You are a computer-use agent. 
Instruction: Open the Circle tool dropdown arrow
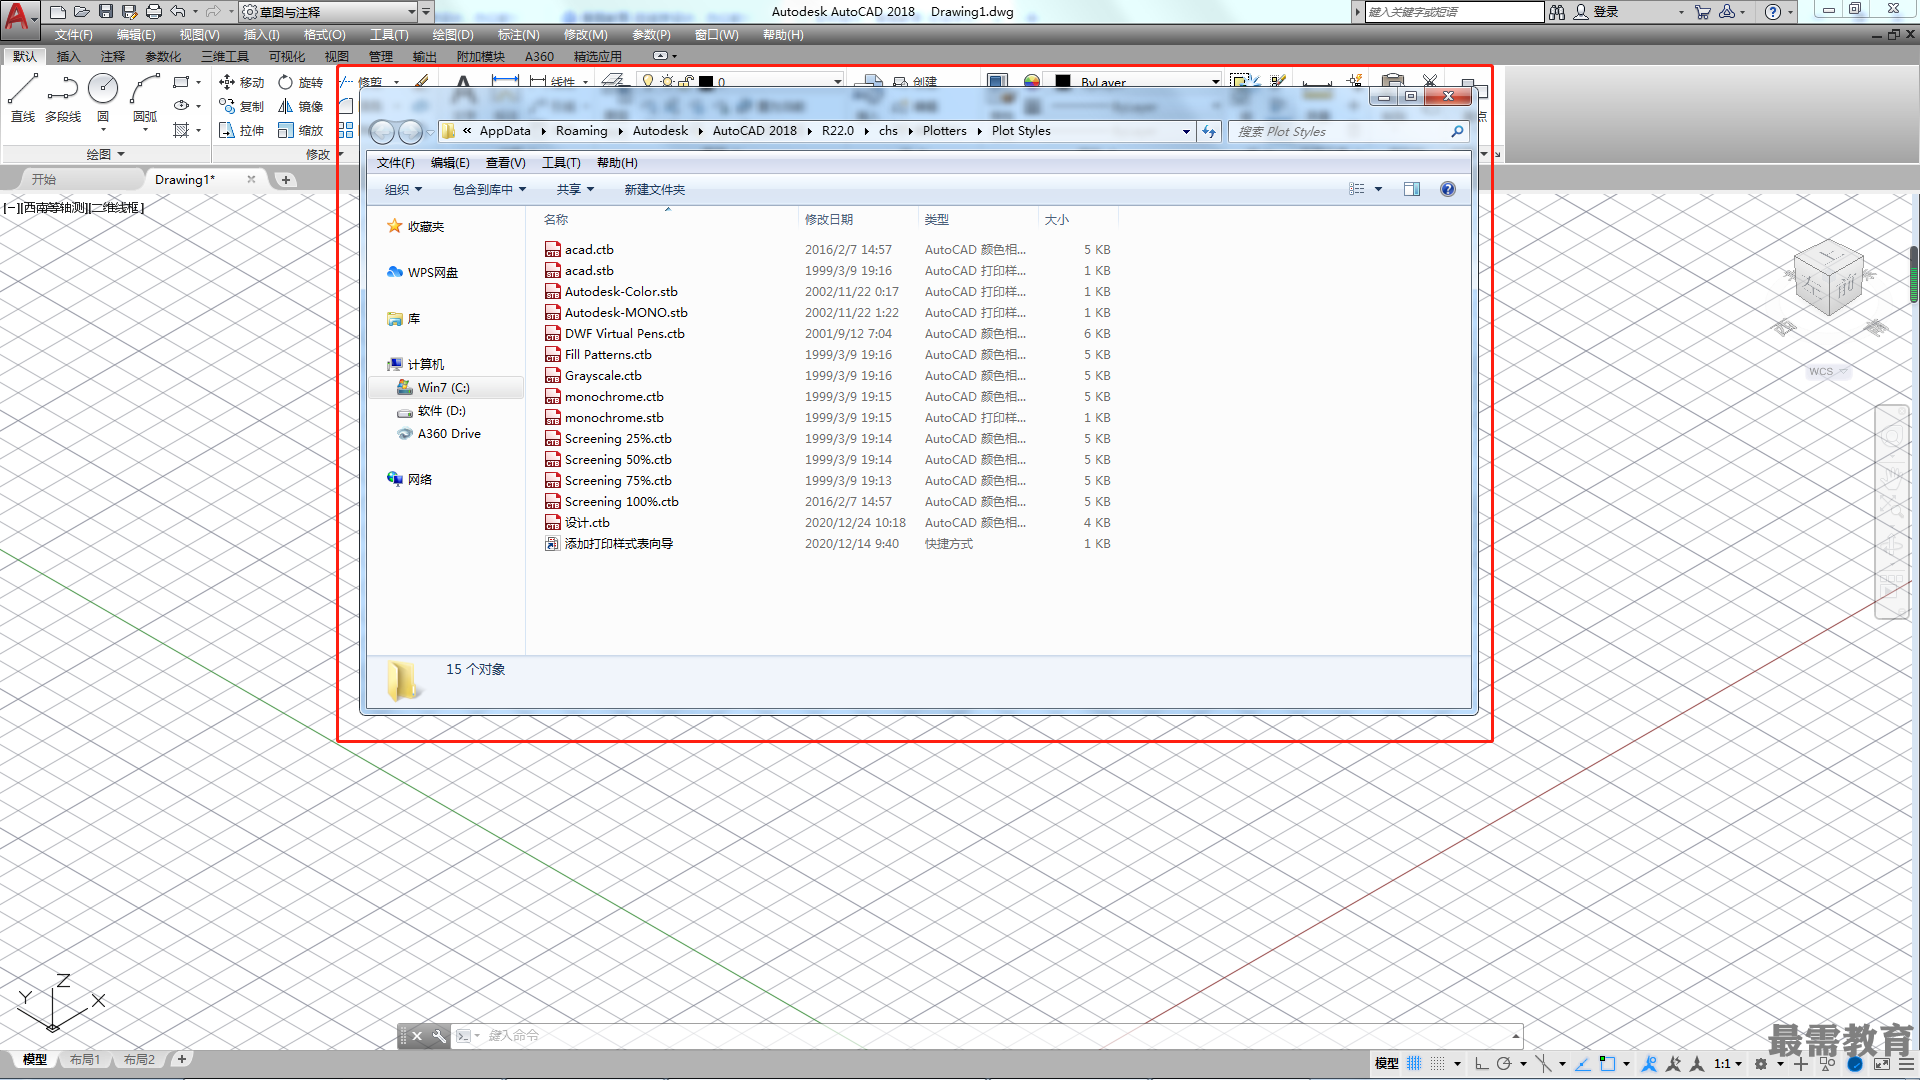pos(103,130)
